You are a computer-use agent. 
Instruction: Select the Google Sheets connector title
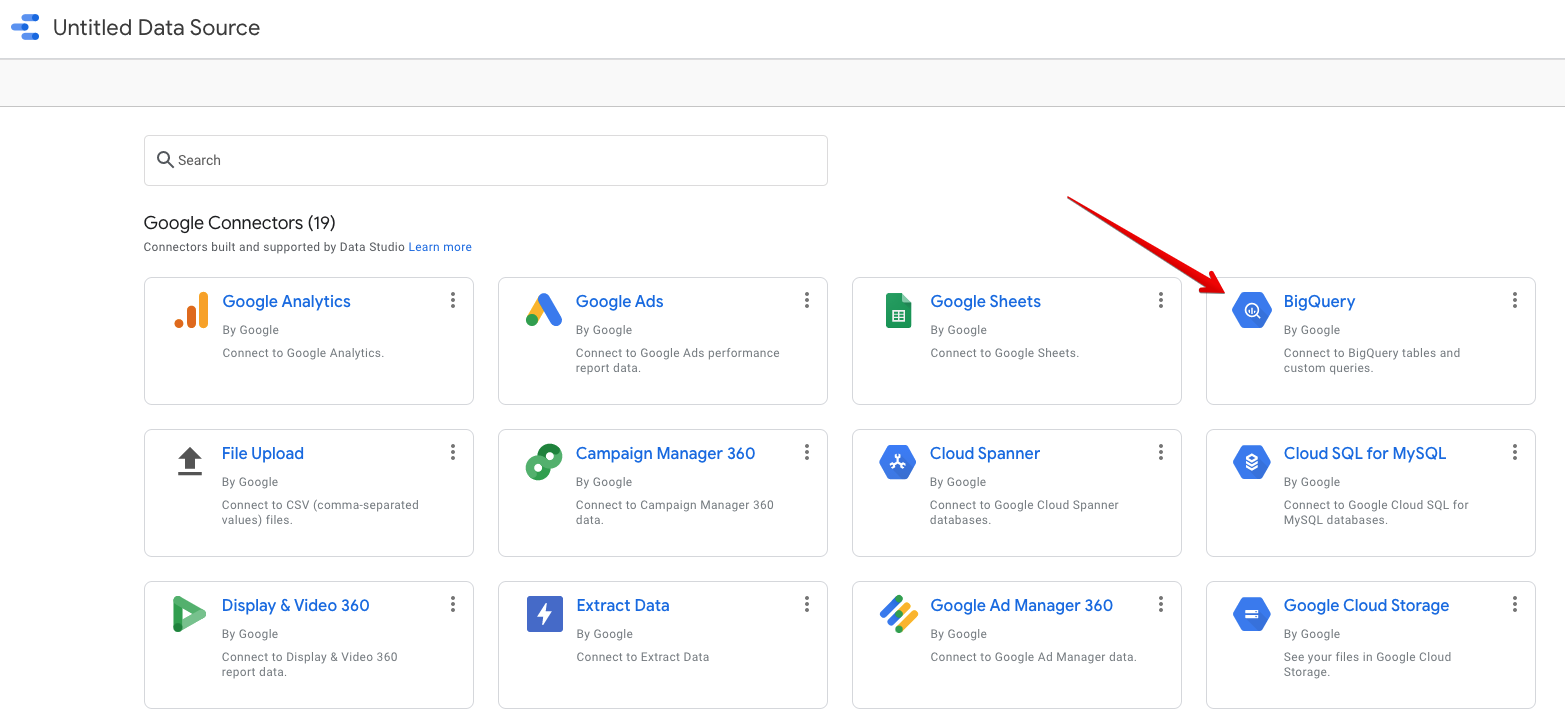point(985,302)
